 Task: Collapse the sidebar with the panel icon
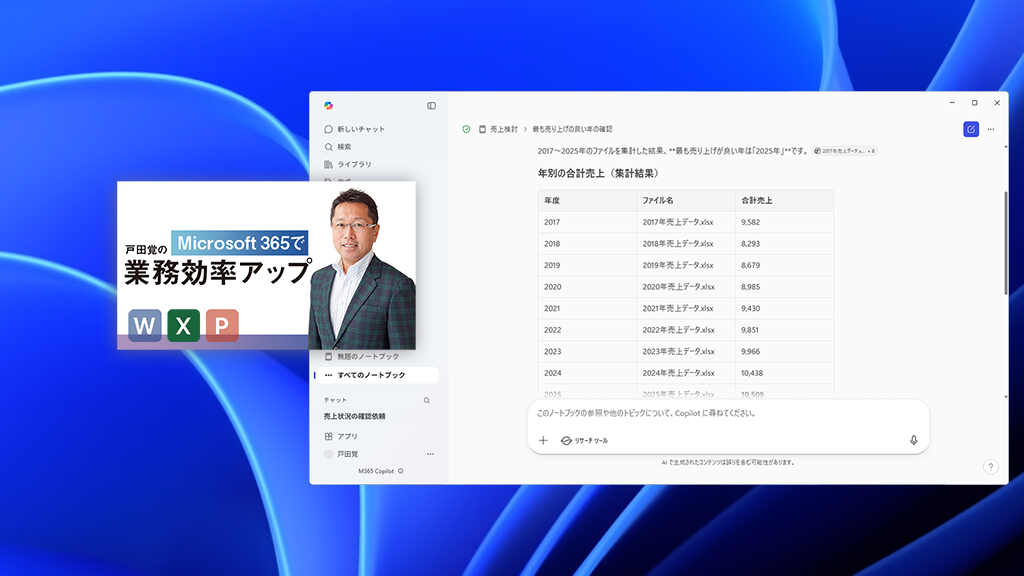pos(432,104)
